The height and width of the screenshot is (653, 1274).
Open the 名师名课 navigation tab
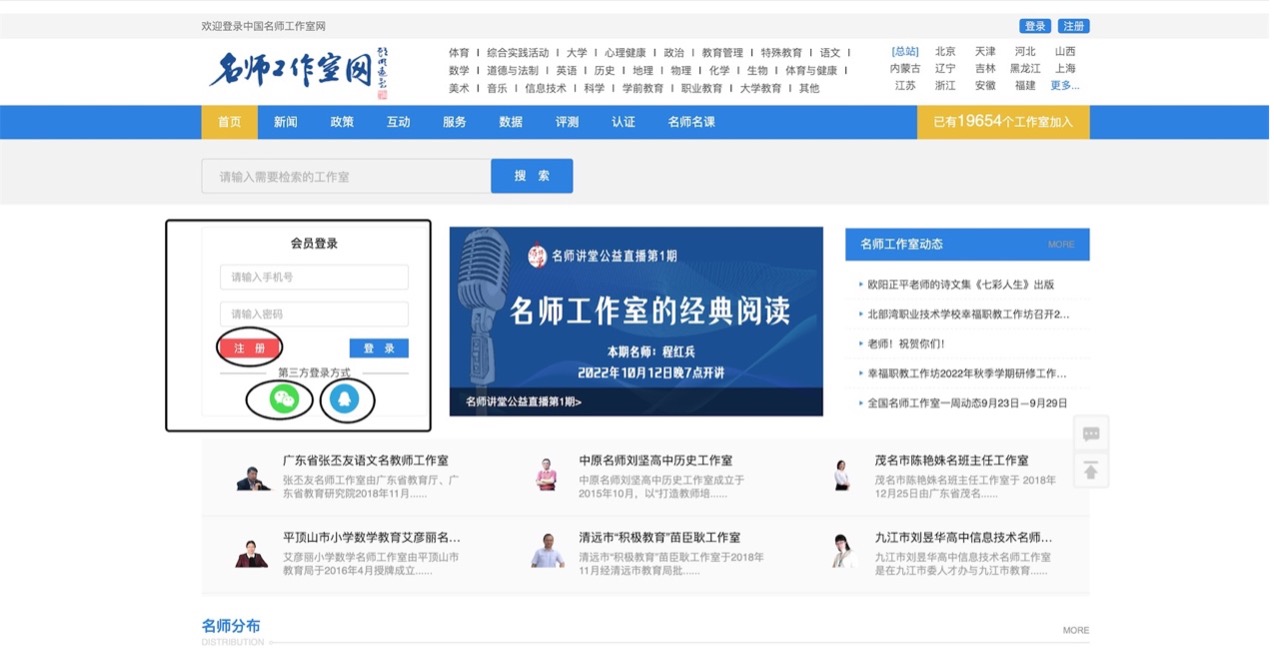click(691, 122)
